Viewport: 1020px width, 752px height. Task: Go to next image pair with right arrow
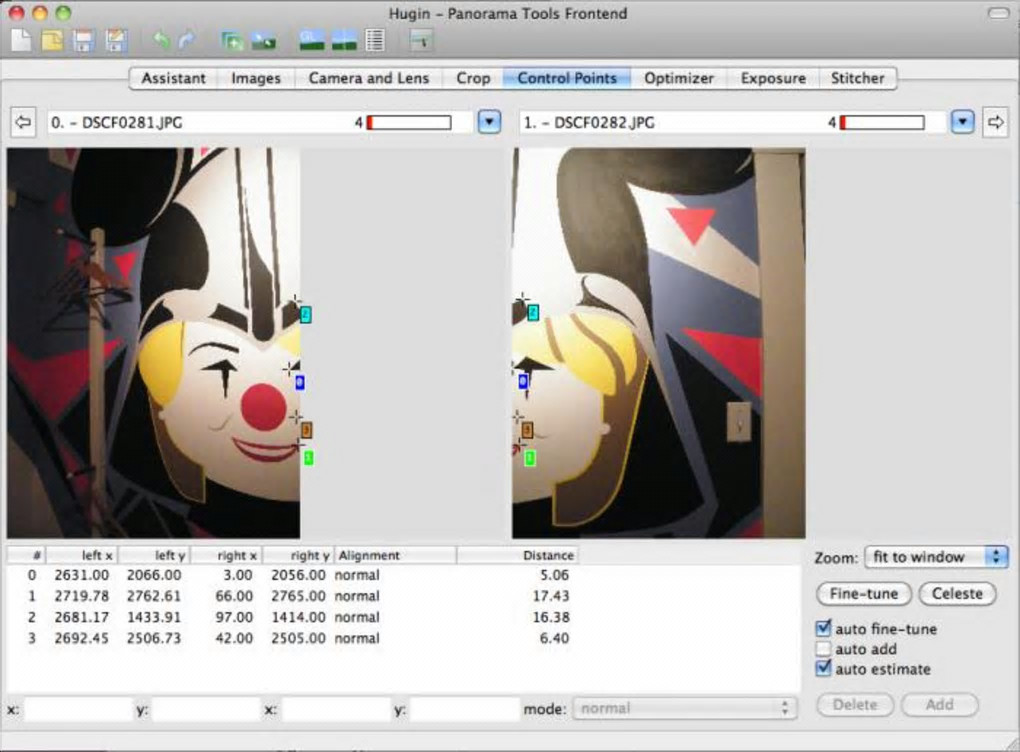995,122
